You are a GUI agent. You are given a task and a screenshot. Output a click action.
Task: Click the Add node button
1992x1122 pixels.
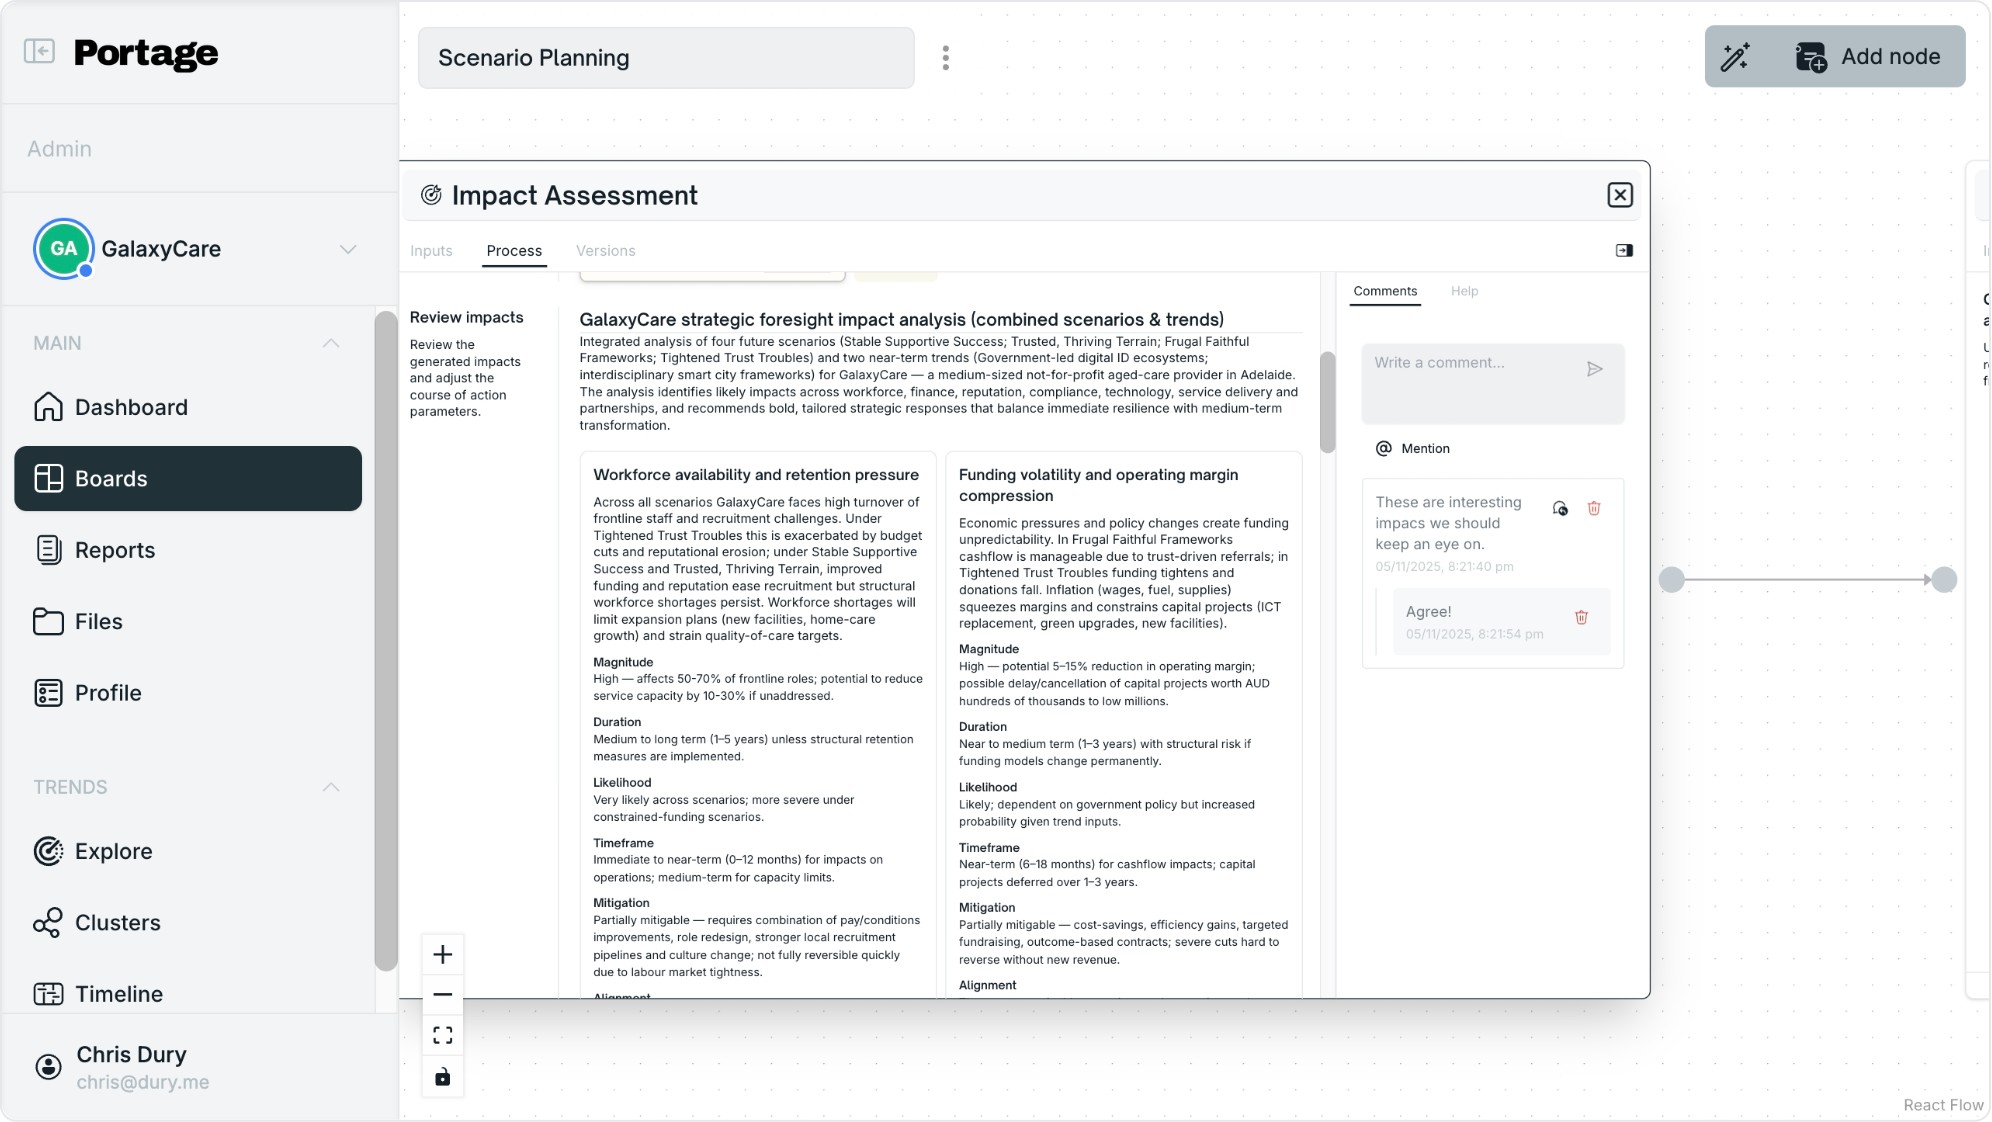click(1868, 57)
